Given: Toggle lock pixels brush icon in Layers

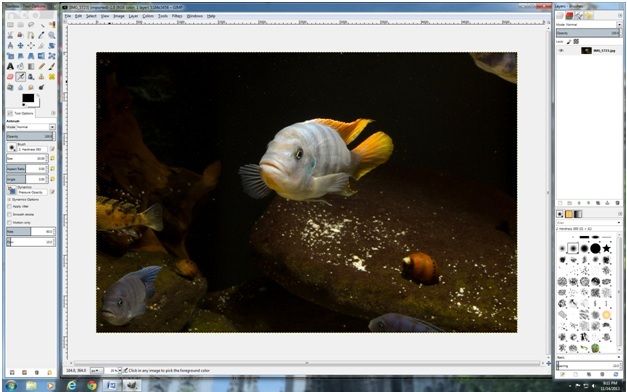Looking at the screenshot, I should coord(569,41).
